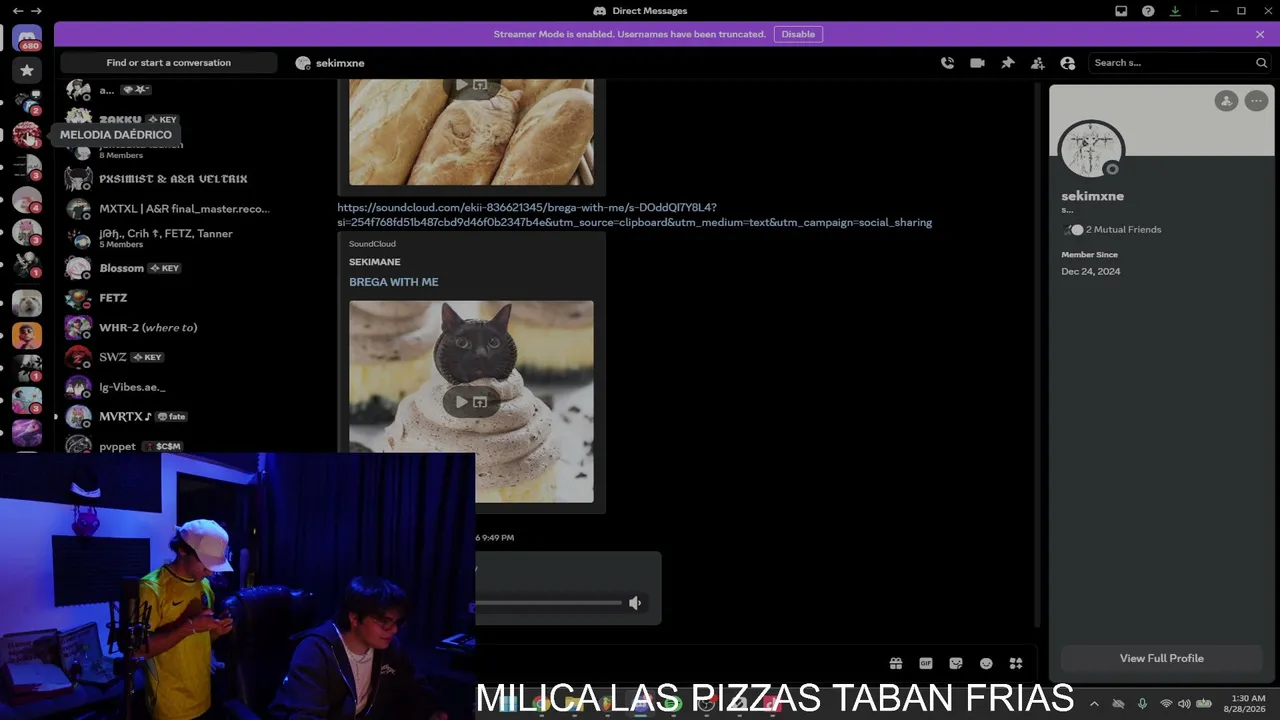This screenshot has height=720, width=1280.
Task: Start a voice call with sekimxne
Action: 947,63
